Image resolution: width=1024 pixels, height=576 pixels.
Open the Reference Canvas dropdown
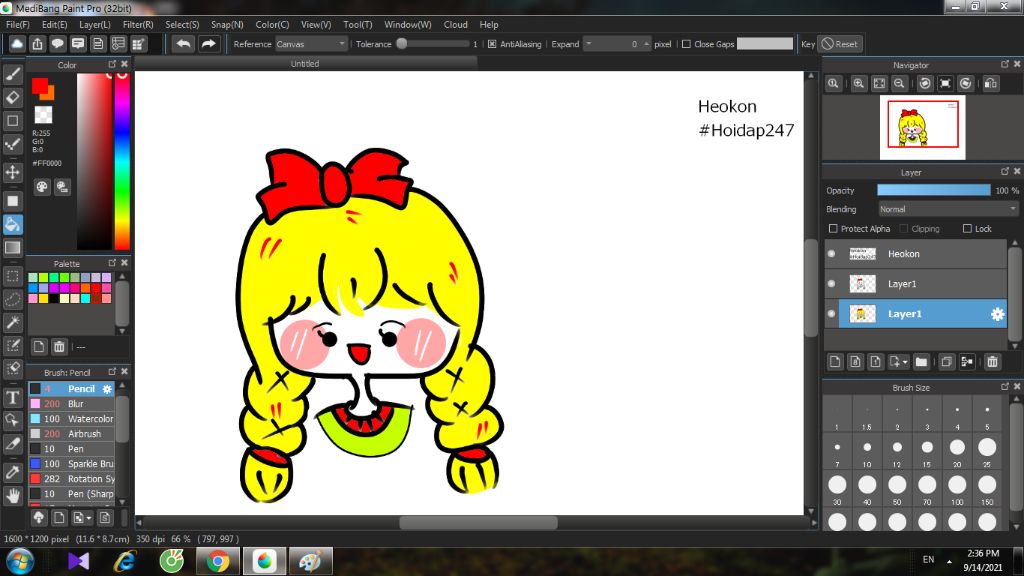pyautogui.click(x=310, y=44)
